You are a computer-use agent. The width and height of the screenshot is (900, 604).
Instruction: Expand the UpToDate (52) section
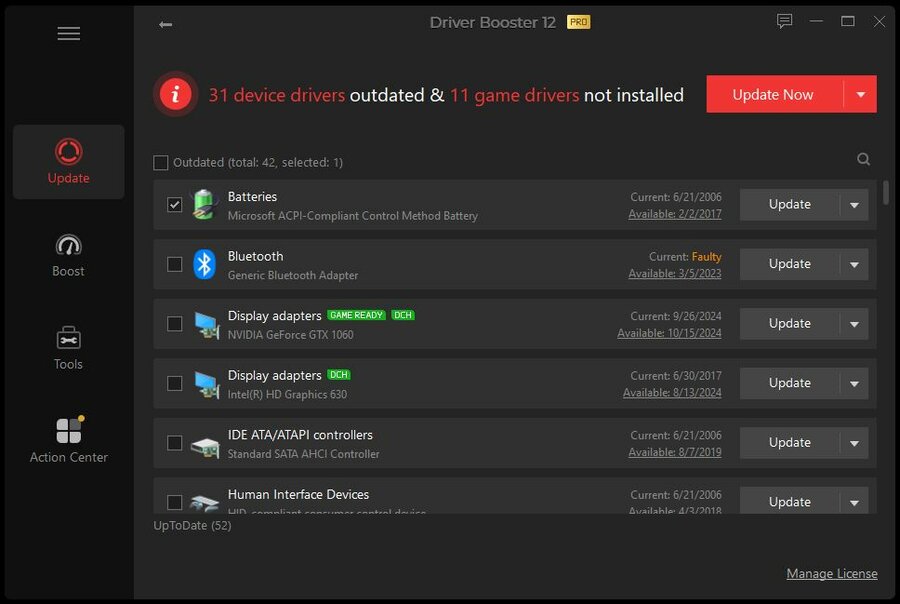pos(192,525)
